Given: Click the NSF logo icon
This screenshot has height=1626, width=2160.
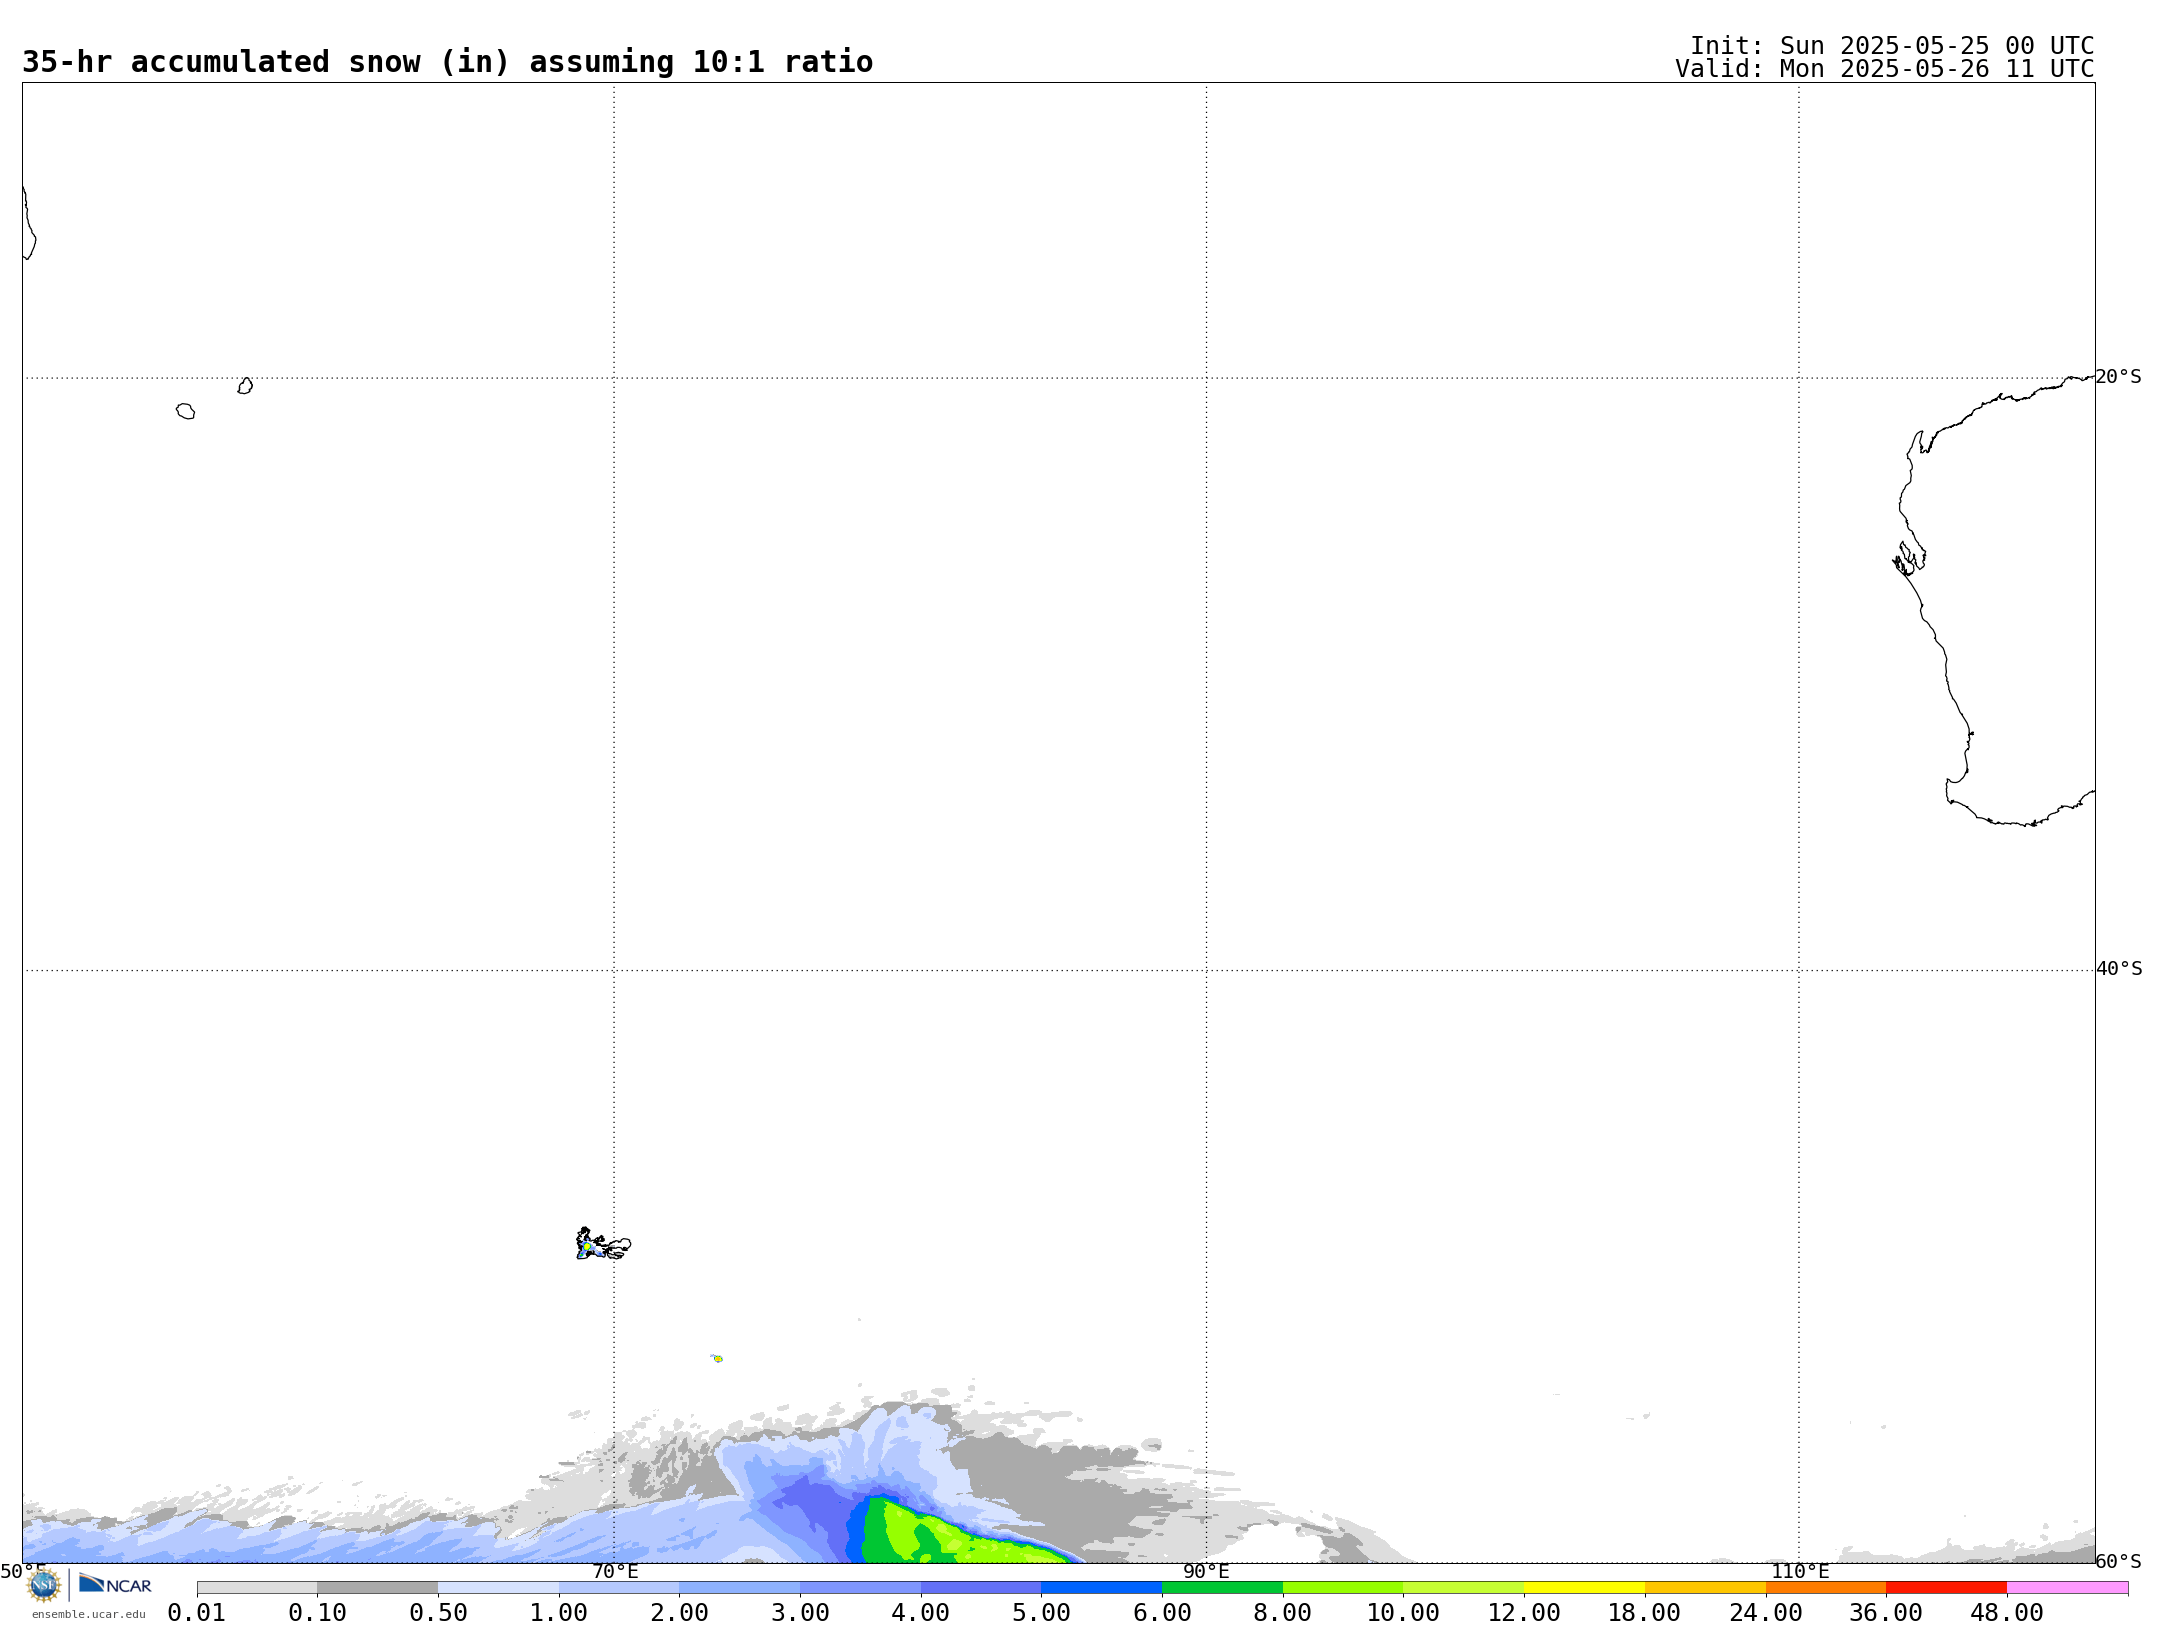Looking at the screenshot, I should click(44, 1585).
